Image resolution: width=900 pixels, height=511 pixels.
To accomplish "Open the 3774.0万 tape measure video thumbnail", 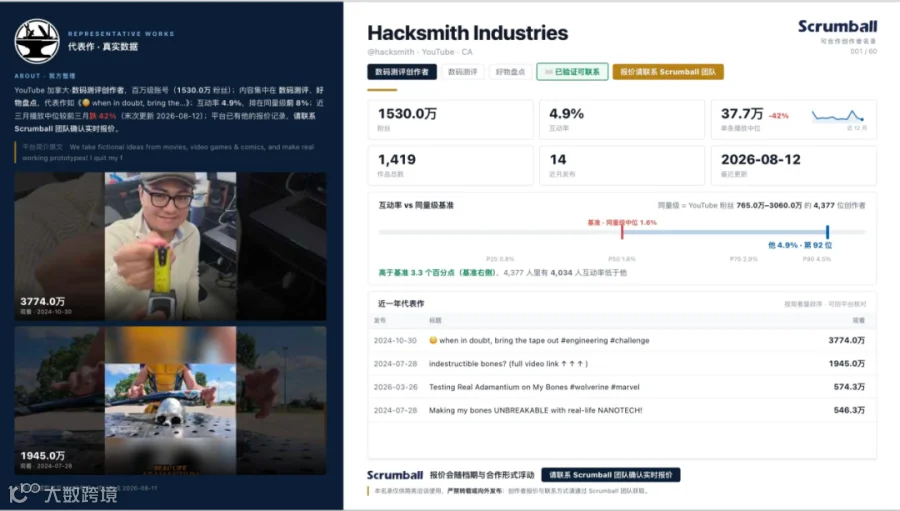I will [170, 246].
